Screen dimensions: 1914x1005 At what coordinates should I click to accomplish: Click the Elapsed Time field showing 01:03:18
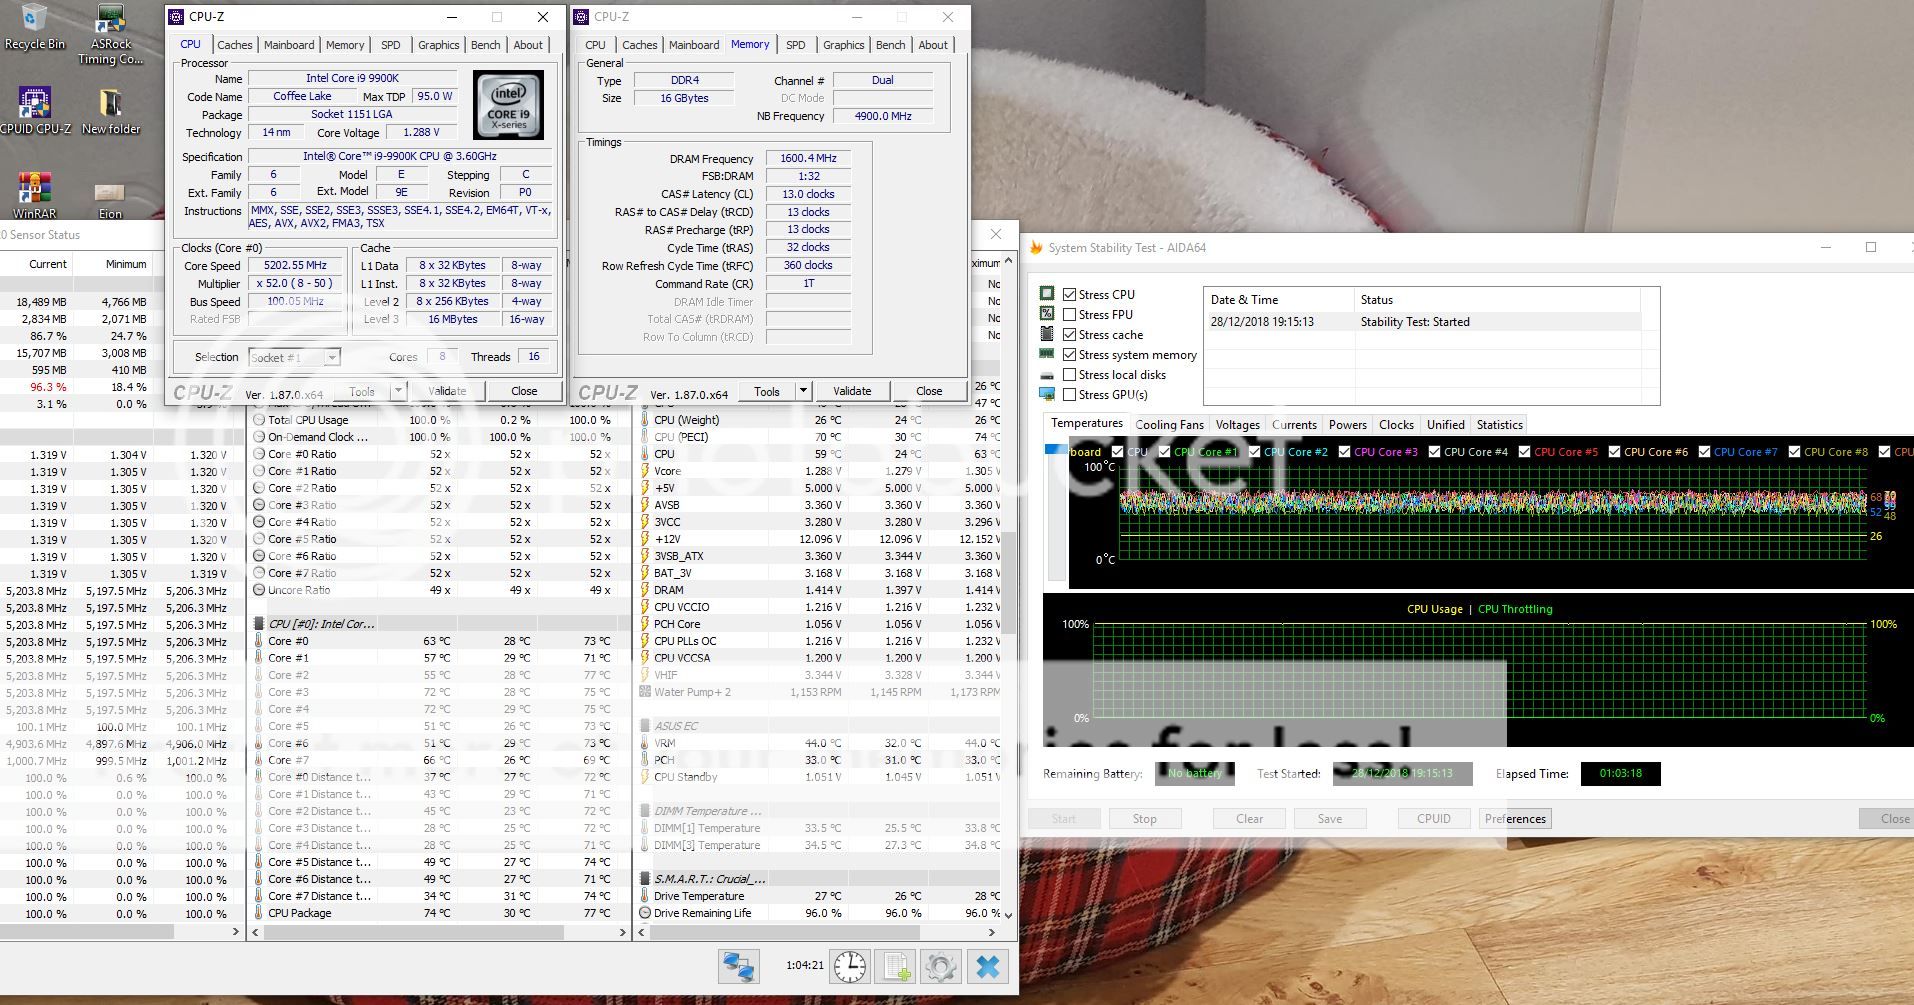point(1620,773)
